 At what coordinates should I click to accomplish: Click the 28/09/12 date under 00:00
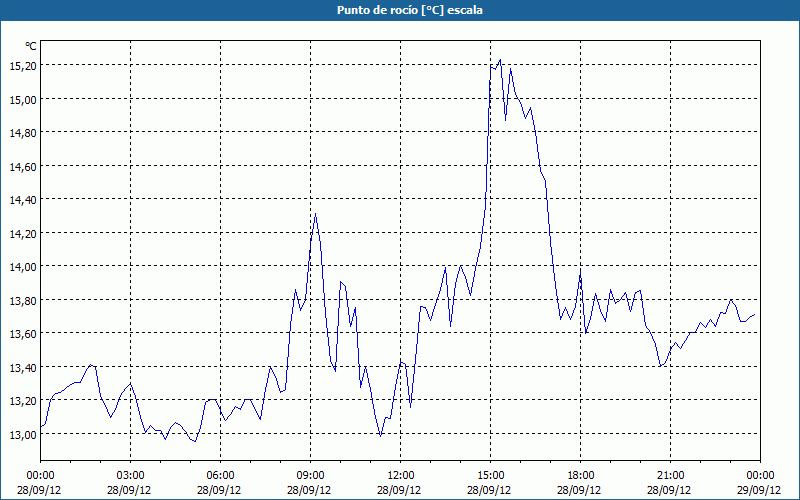pos(39,490)
